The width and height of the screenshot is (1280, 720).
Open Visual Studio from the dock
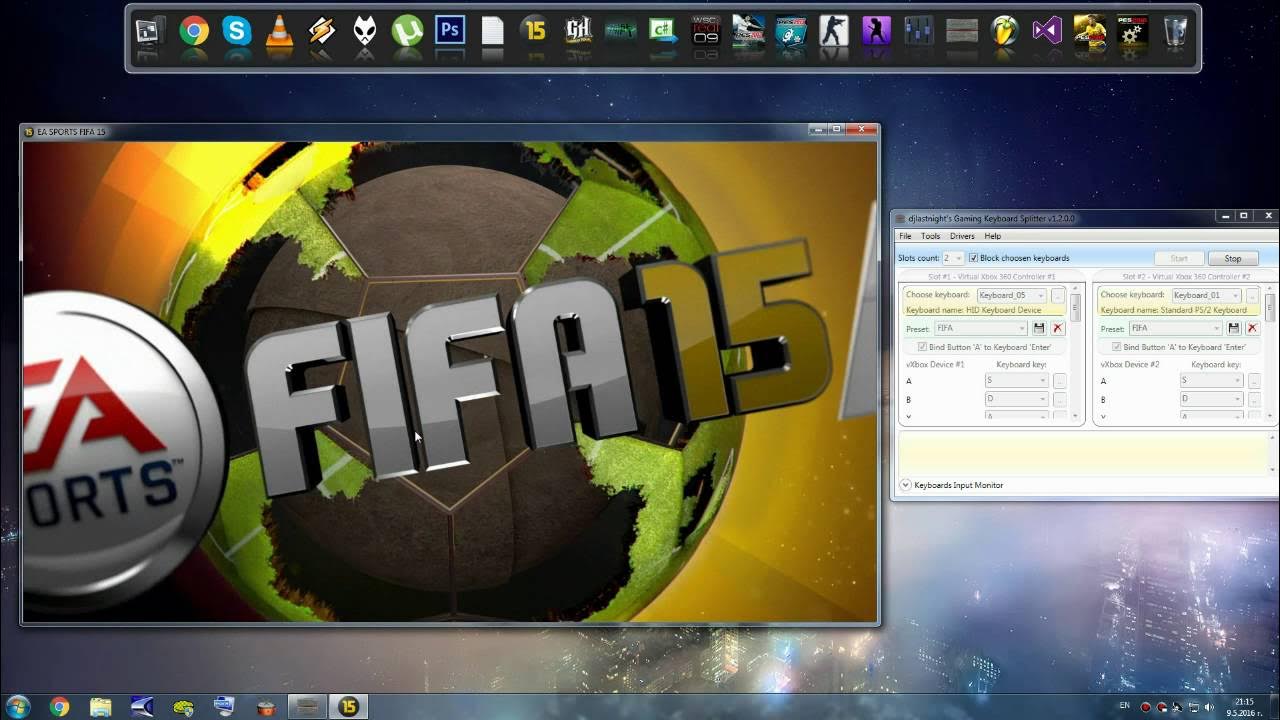click(1047, 32)
